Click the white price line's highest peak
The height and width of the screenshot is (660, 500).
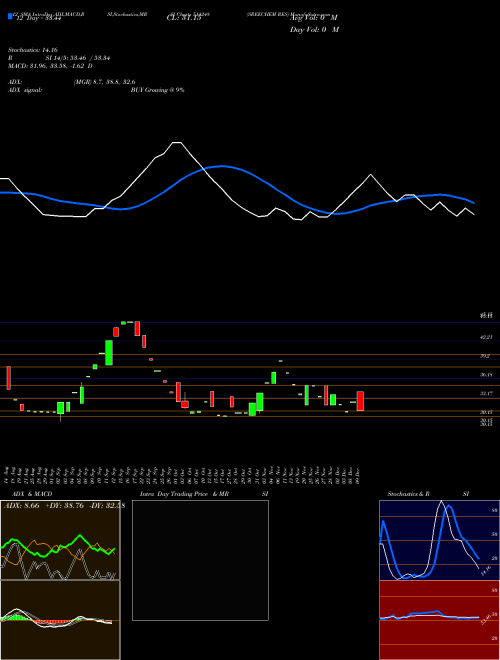[177, 143]
